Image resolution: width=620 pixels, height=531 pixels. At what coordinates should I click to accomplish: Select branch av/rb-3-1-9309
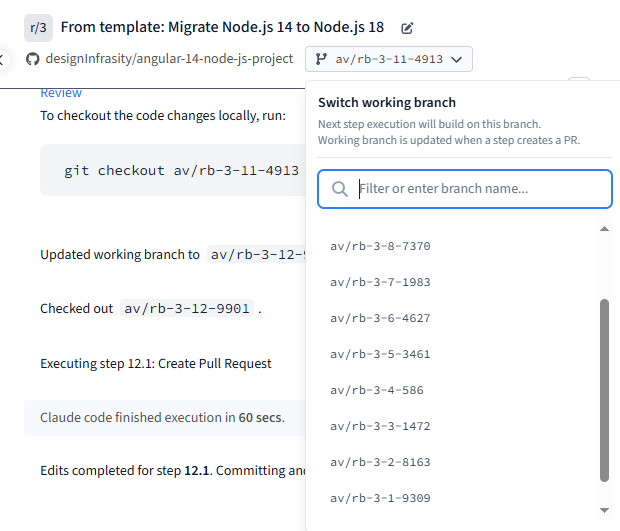click(x=380, y=498)
